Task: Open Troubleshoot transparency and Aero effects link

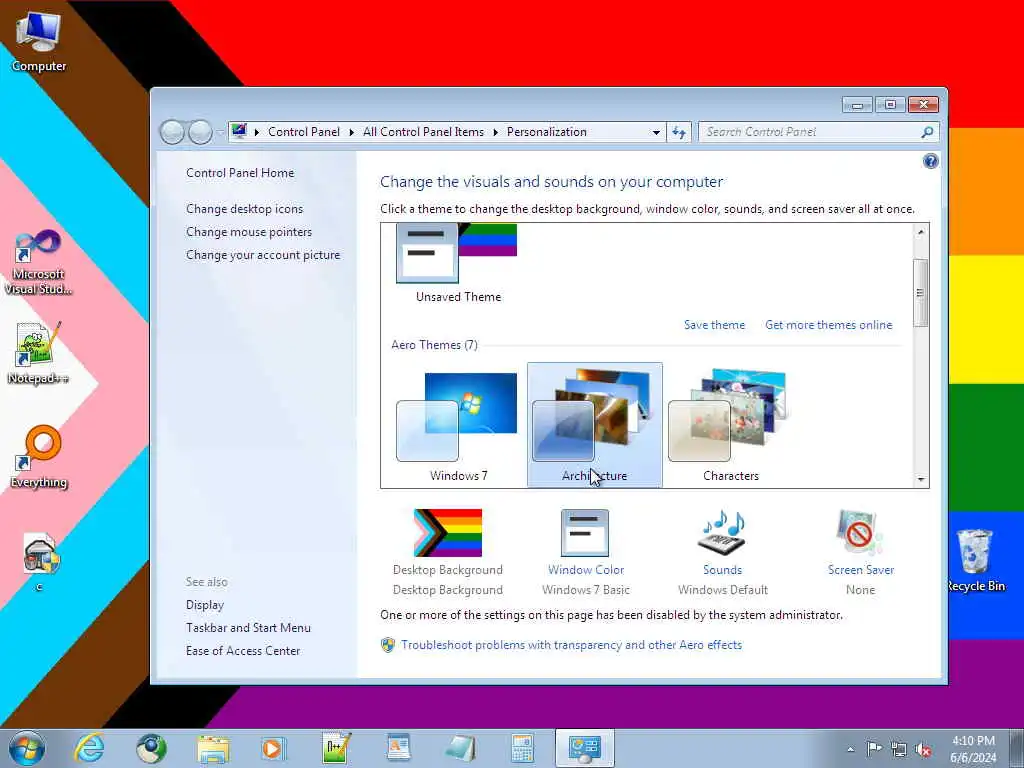Action: coord(571,645)
